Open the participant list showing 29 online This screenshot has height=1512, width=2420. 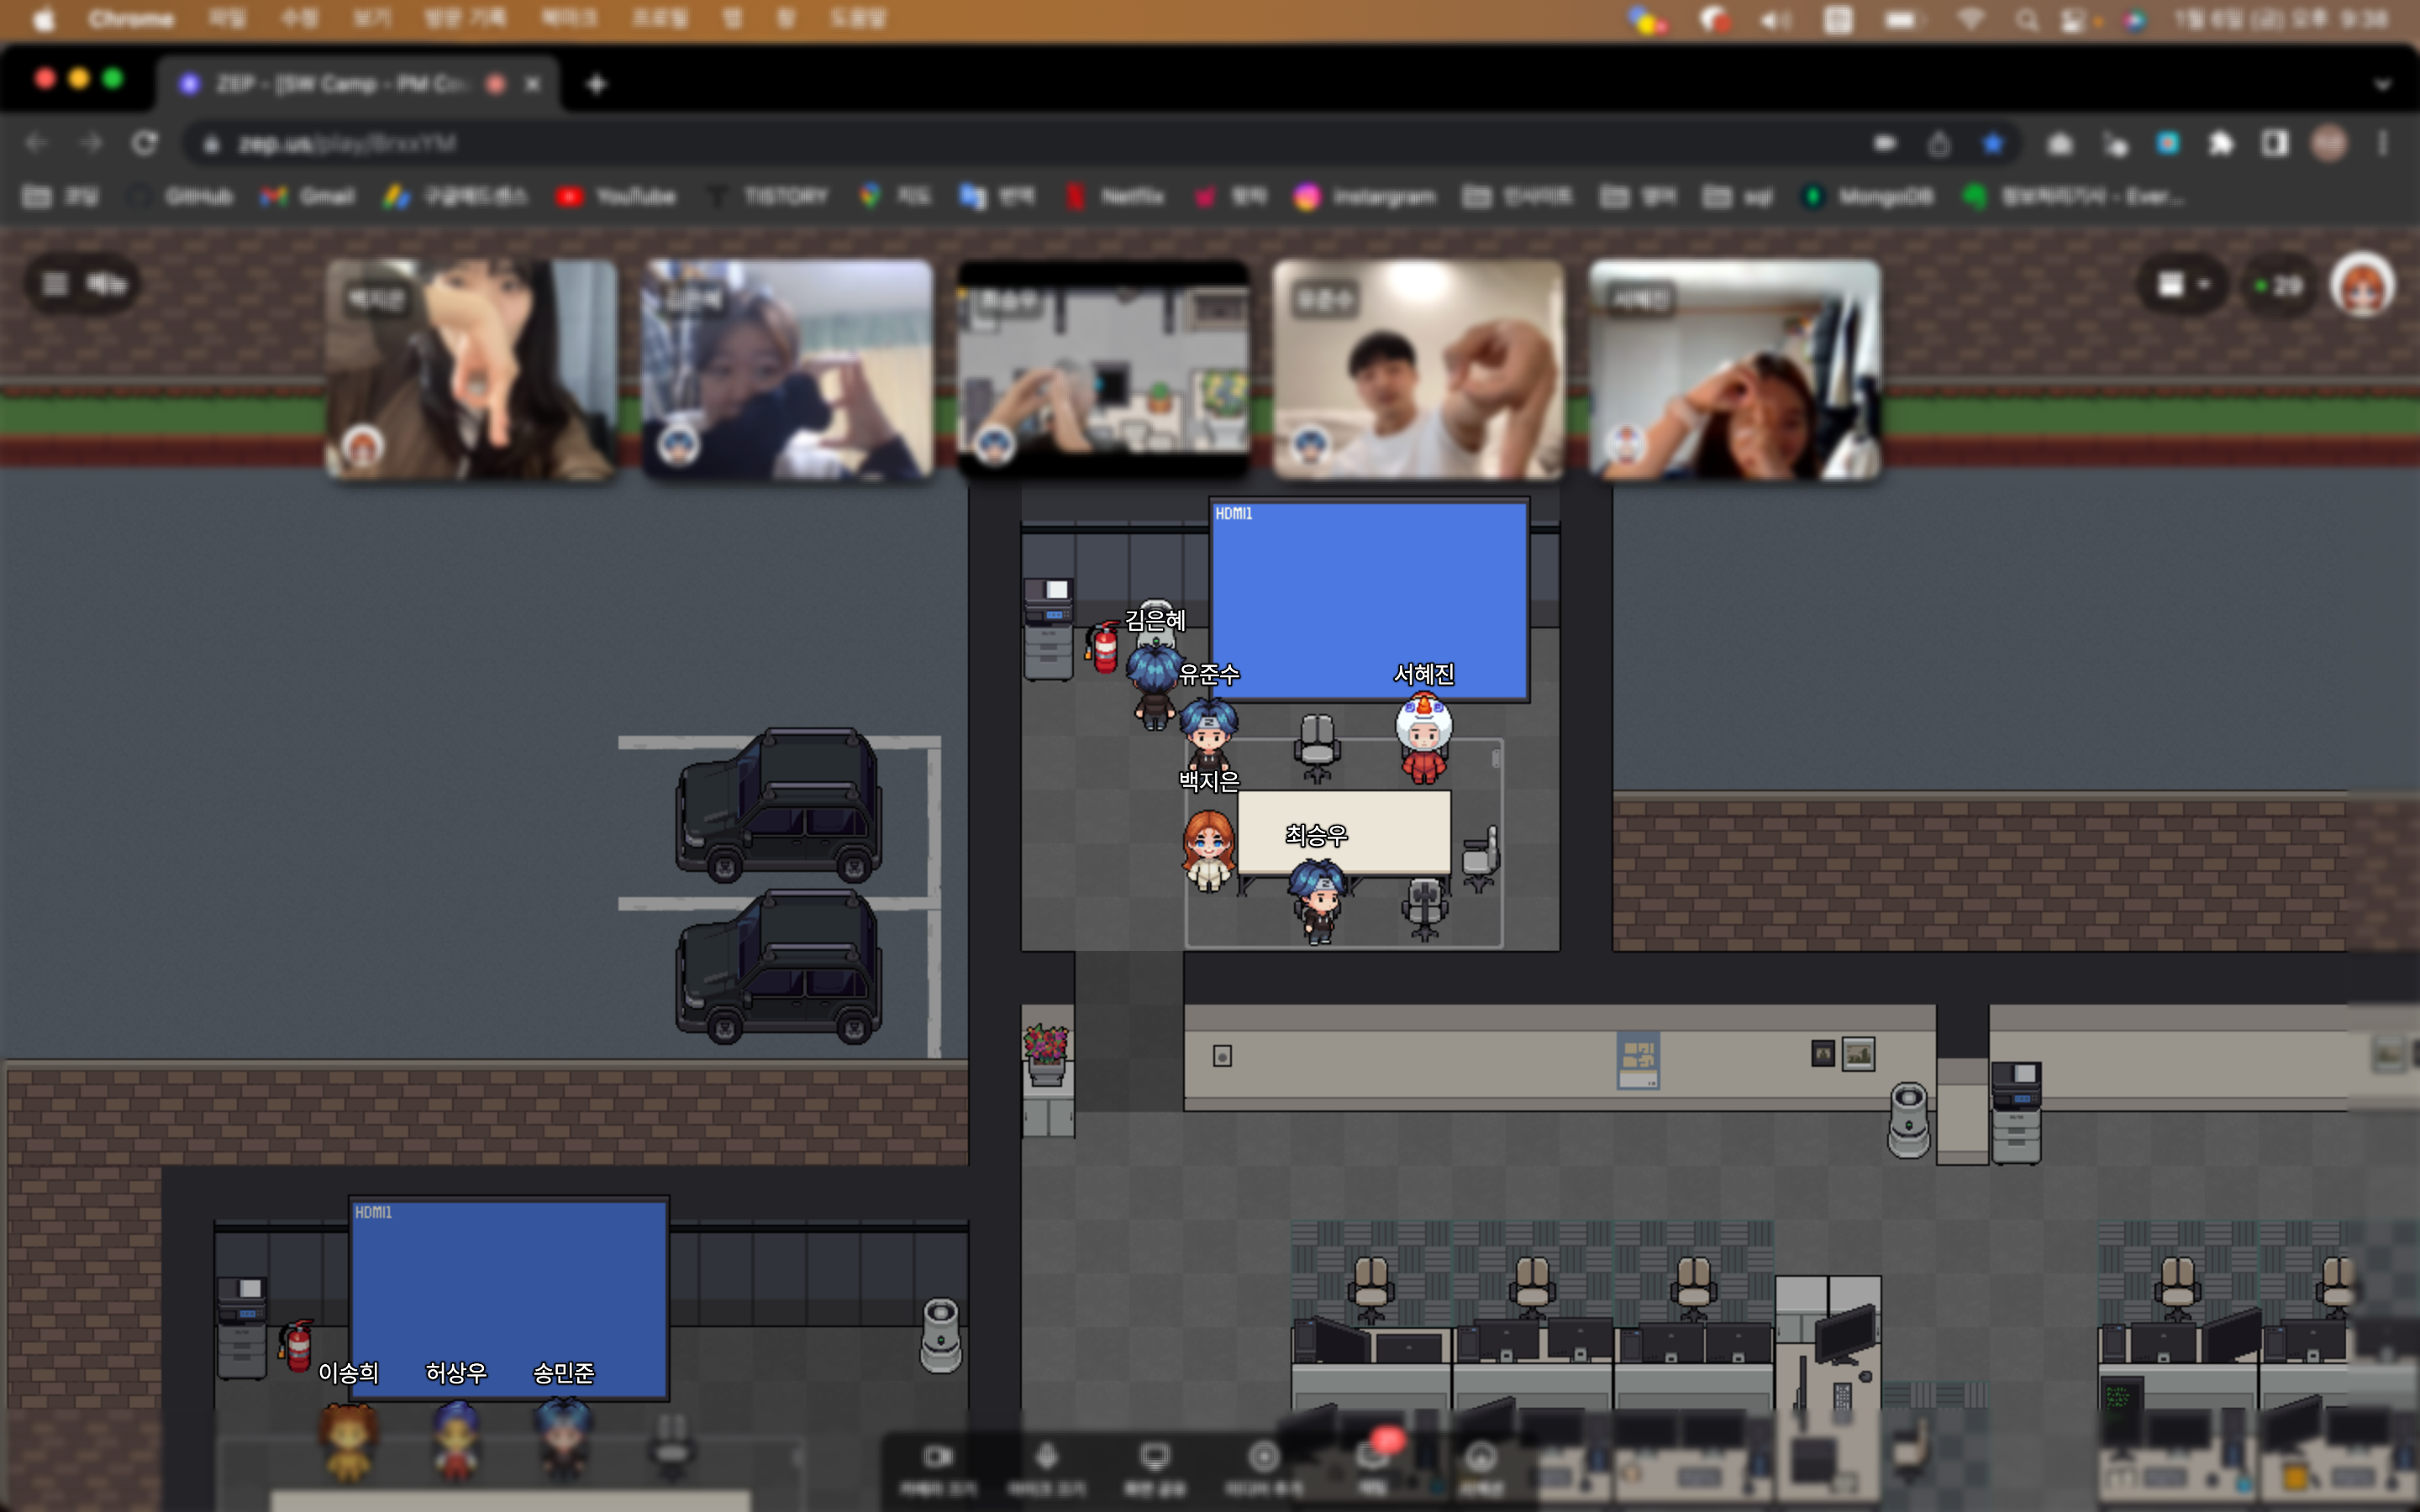point(2278,287)
